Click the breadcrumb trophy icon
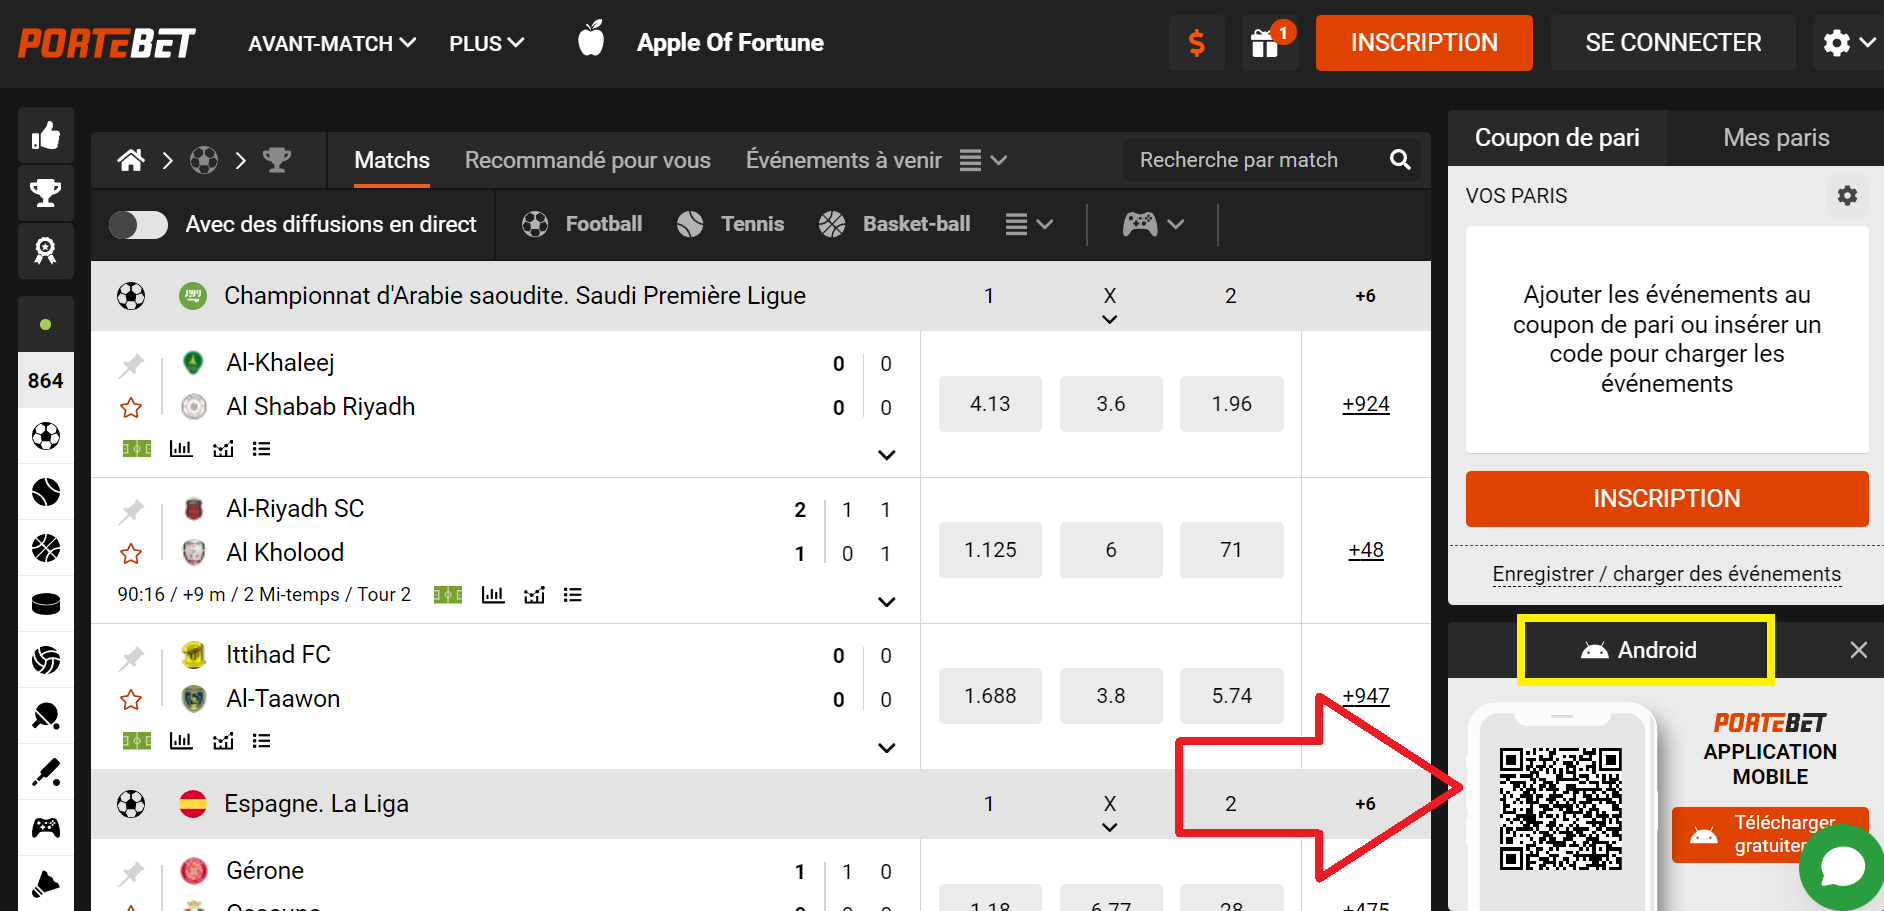Viewport: 1884px width, 911px height. [277, 160]
